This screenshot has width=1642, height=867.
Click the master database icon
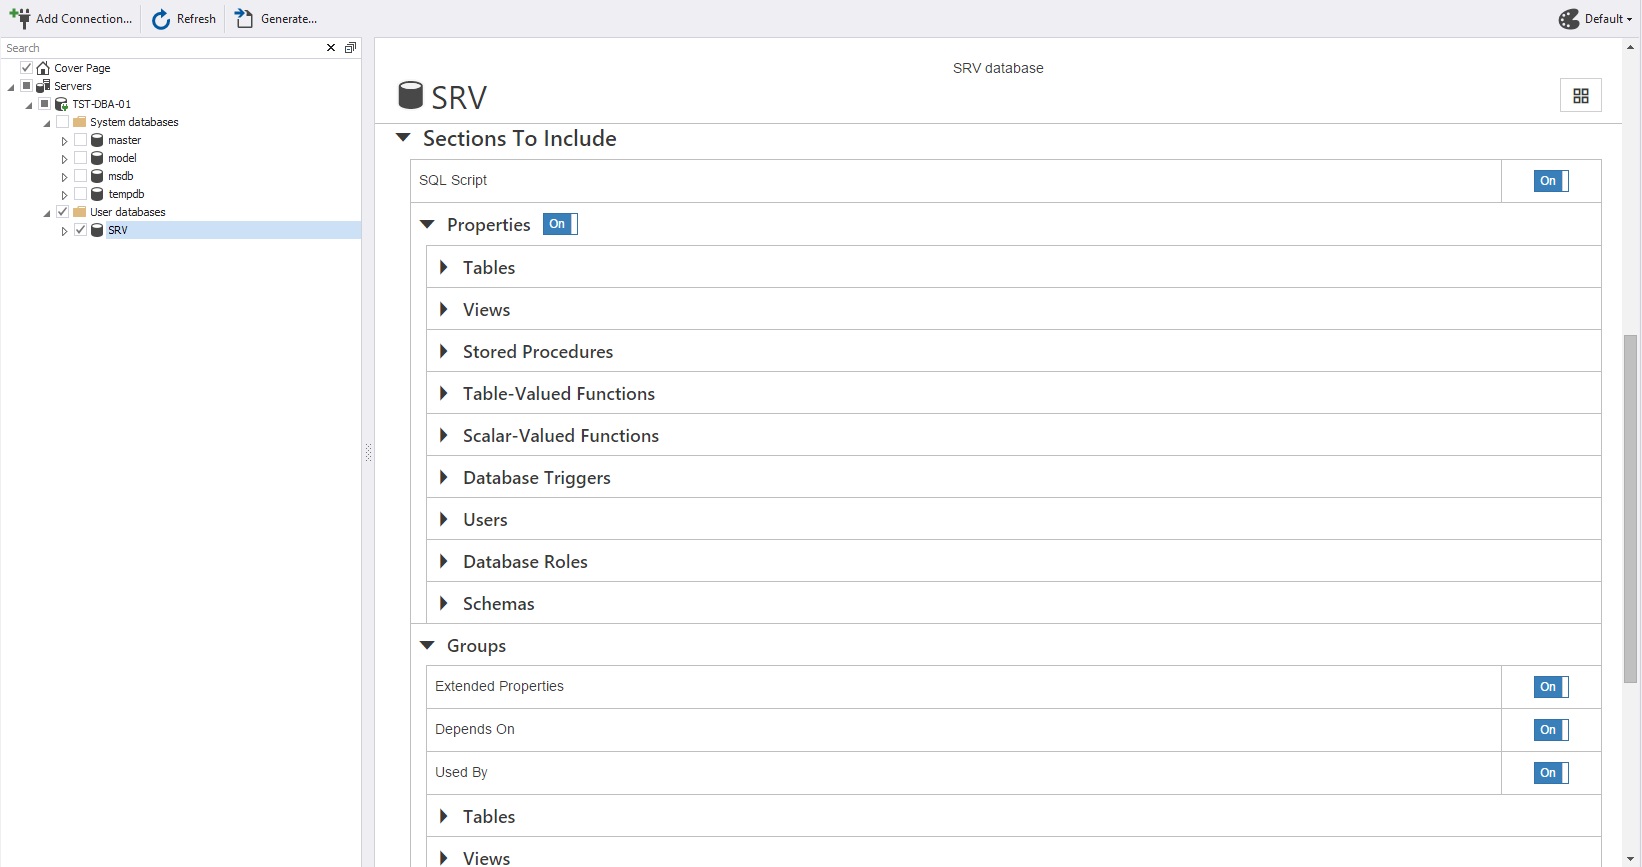[97, 140]
